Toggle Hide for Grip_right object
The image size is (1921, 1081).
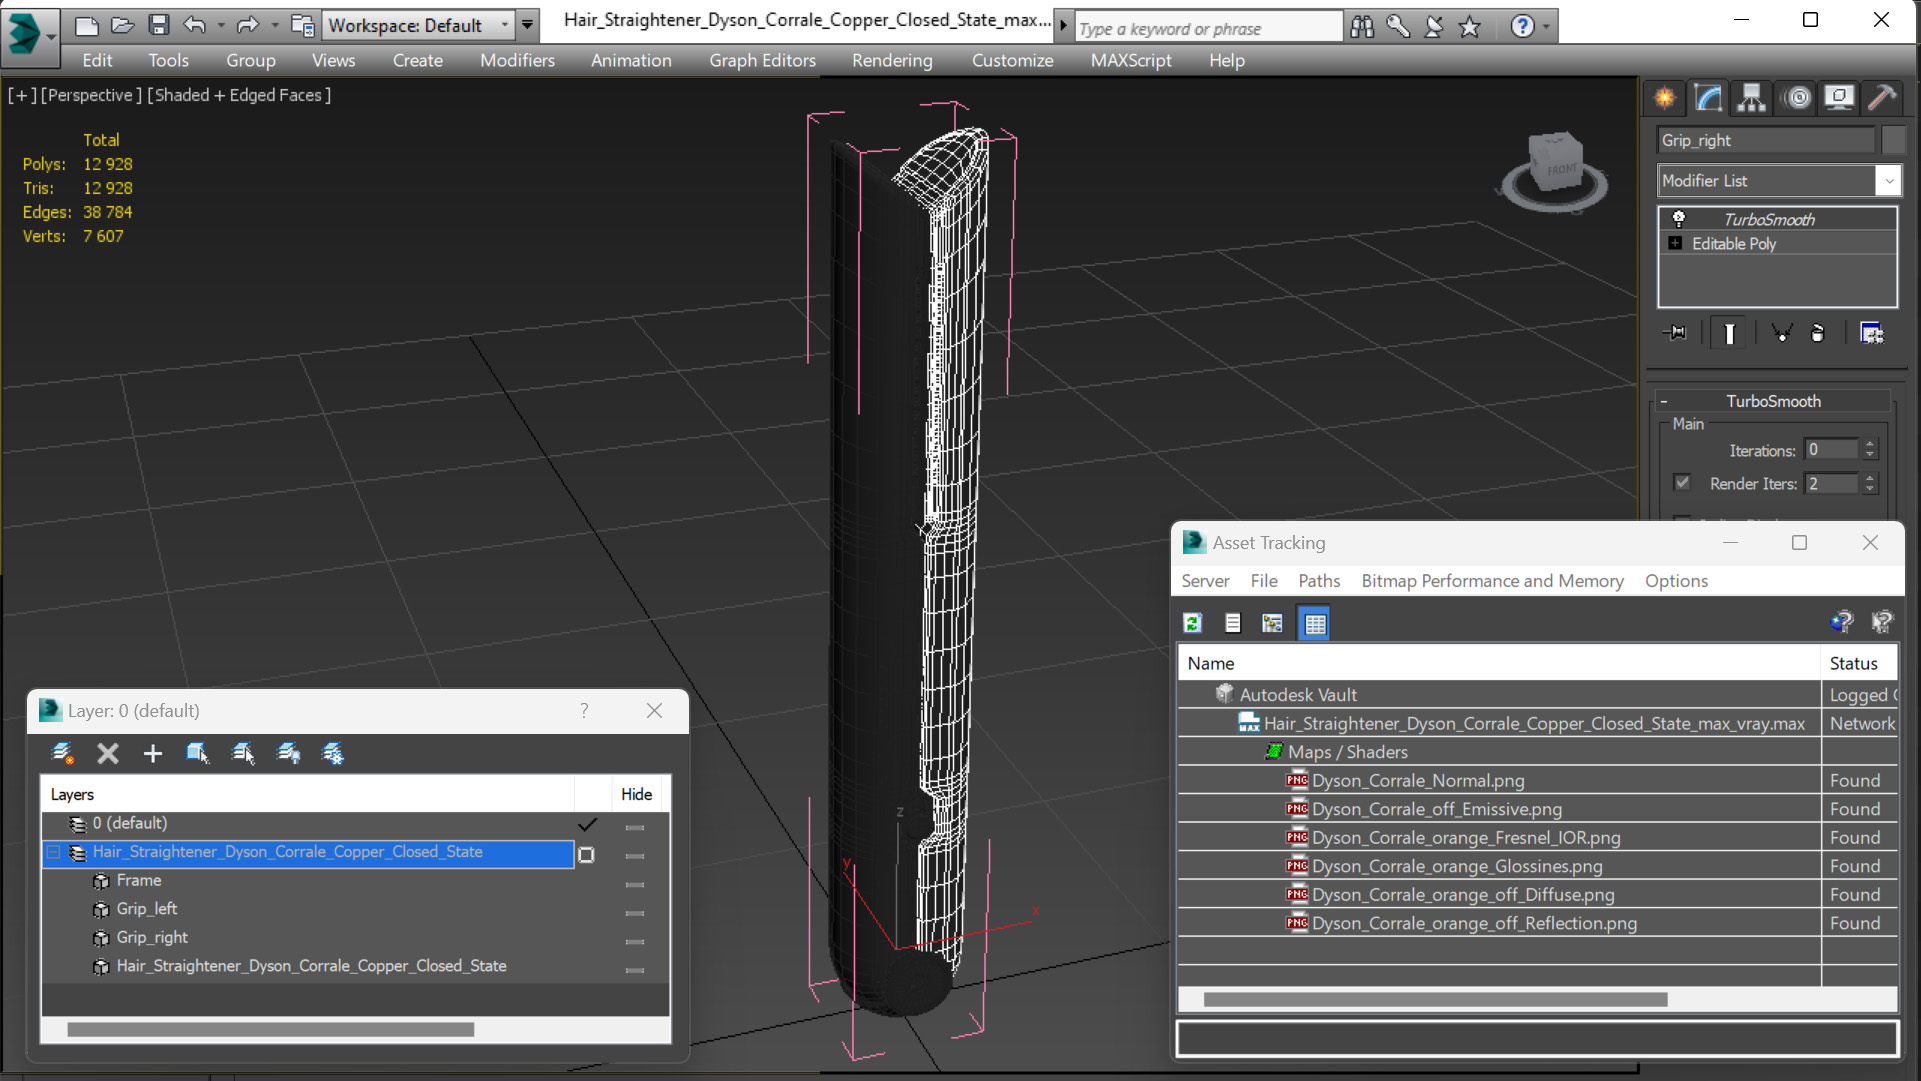coord(635,942)
